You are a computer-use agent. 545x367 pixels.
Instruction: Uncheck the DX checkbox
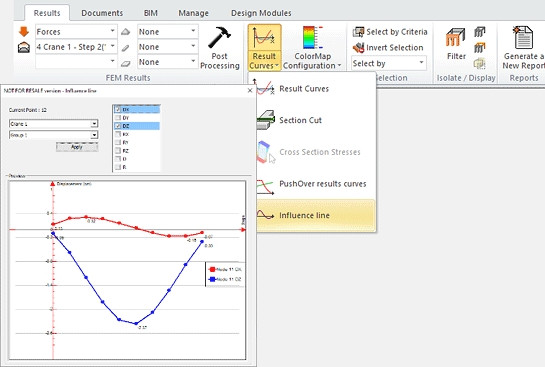pos(118,109)
